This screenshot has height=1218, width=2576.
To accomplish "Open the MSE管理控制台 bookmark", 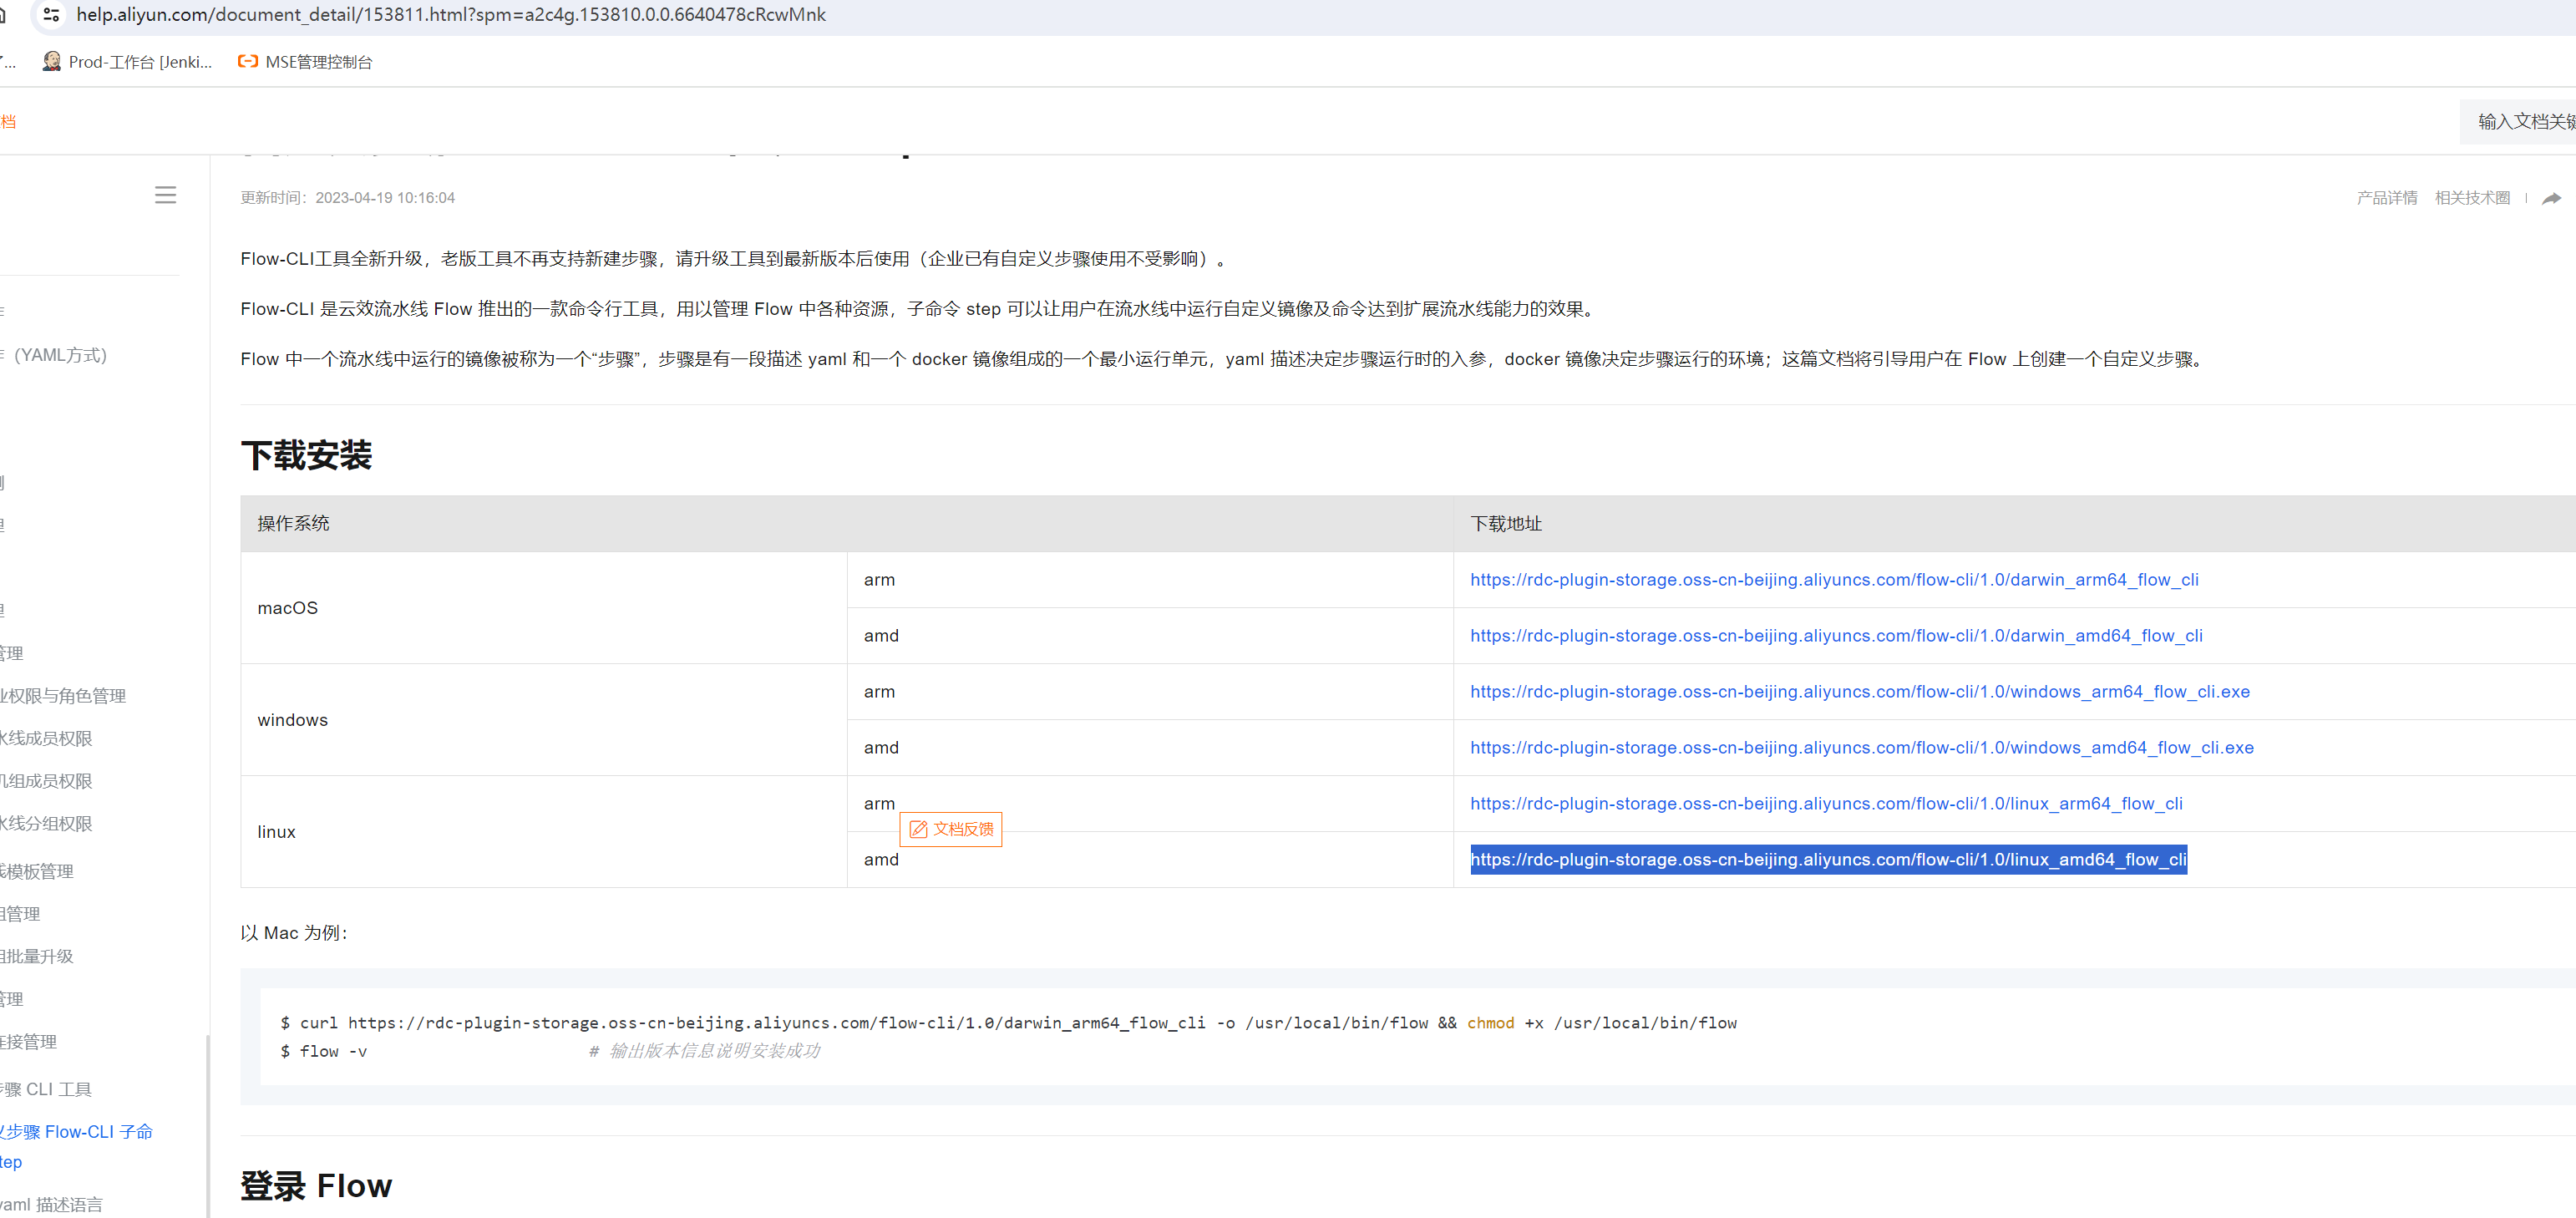I will [x=305, y=62].
